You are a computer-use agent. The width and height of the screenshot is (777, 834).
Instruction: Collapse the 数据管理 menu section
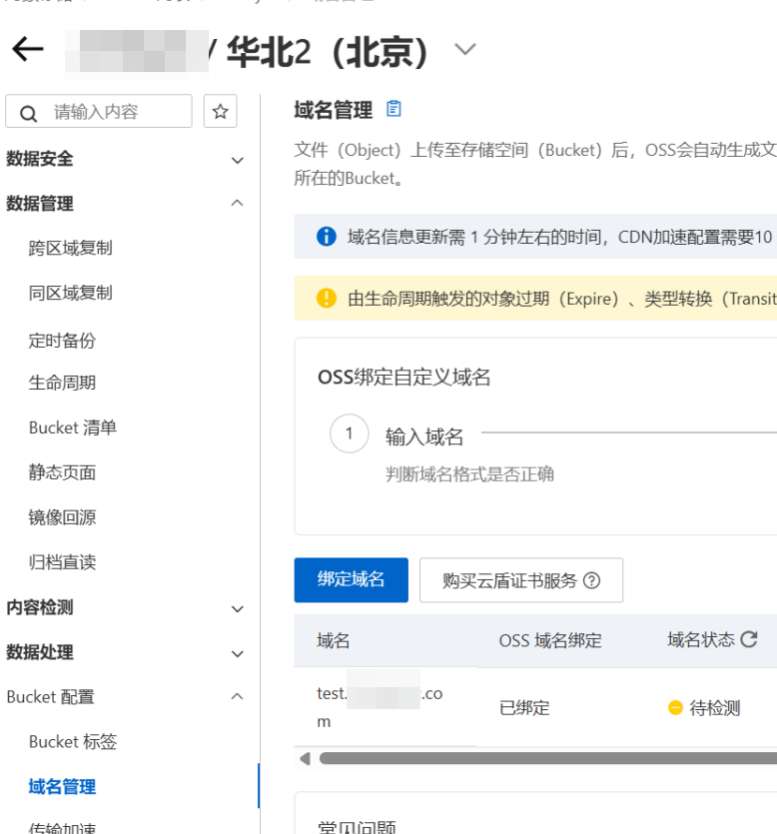[237, 204]
